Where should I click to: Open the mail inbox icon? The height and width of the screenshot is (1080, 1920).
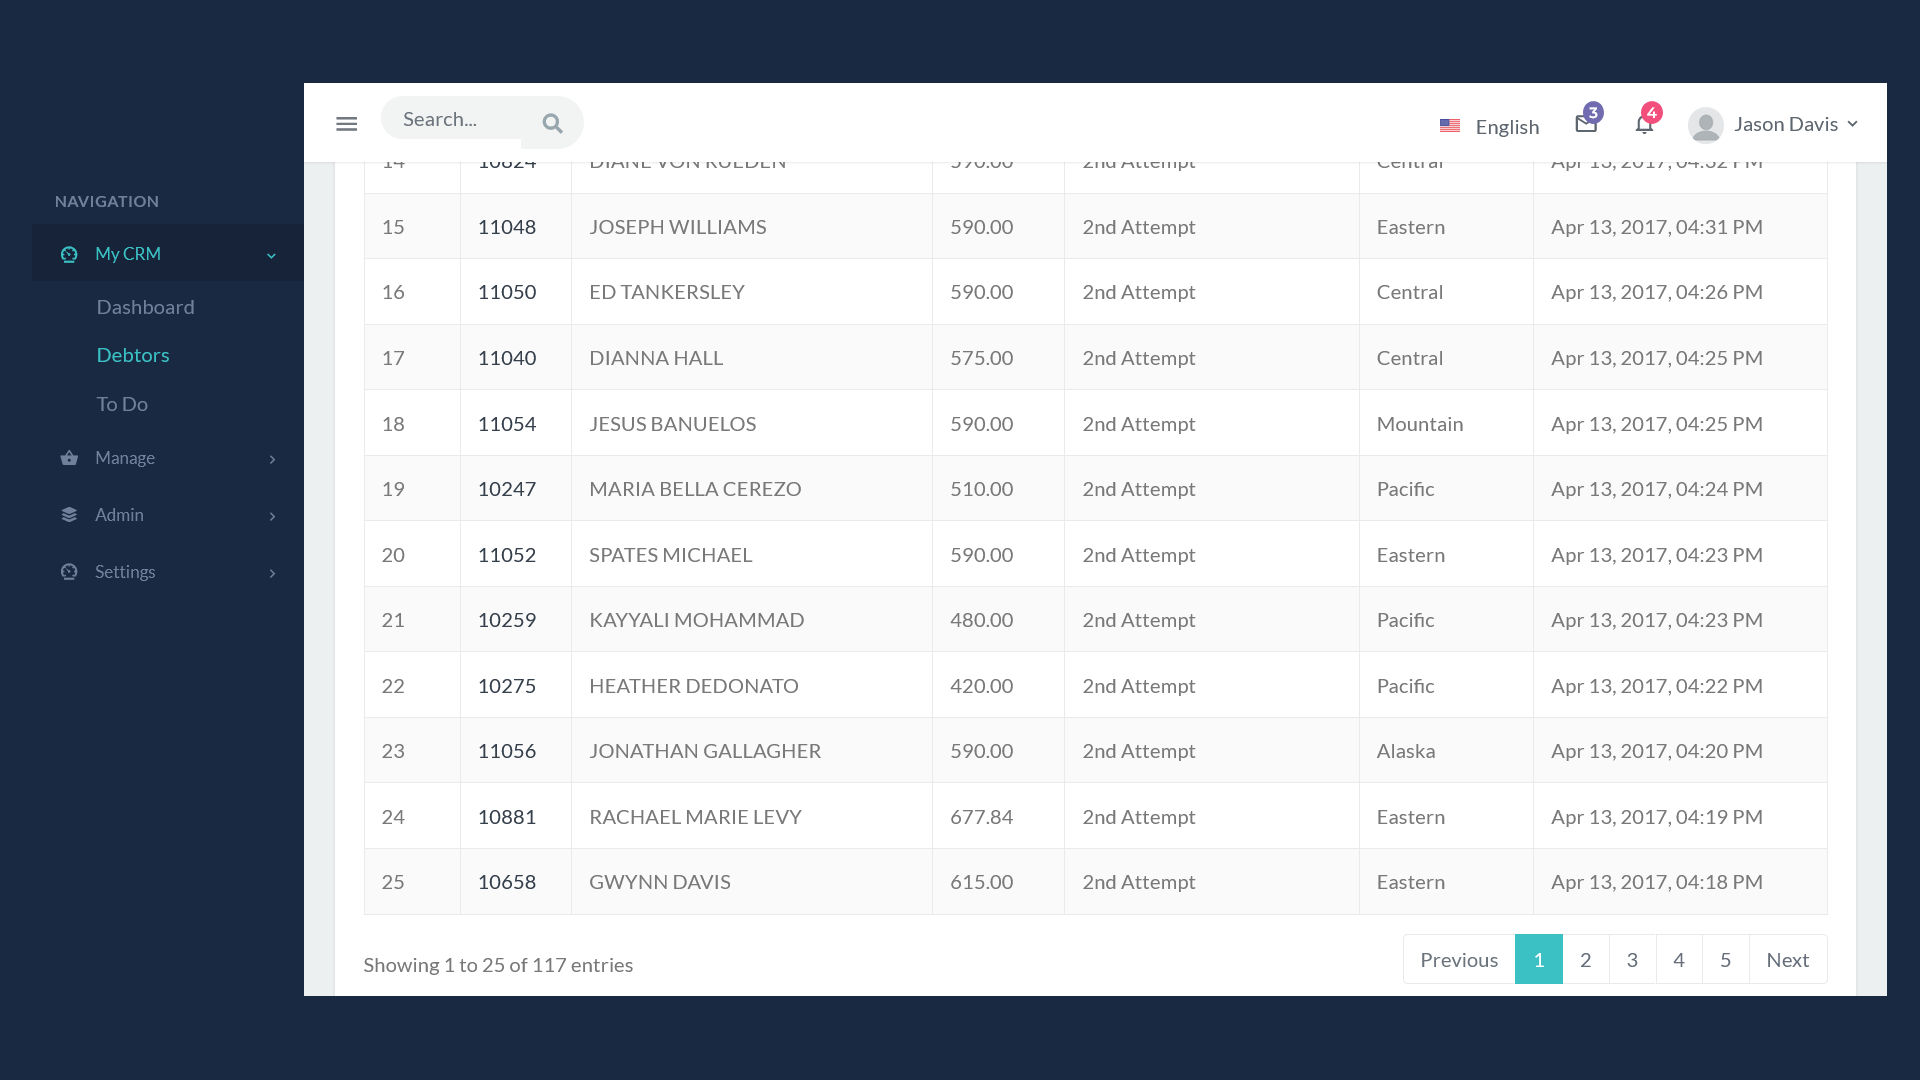[1586, 124]
